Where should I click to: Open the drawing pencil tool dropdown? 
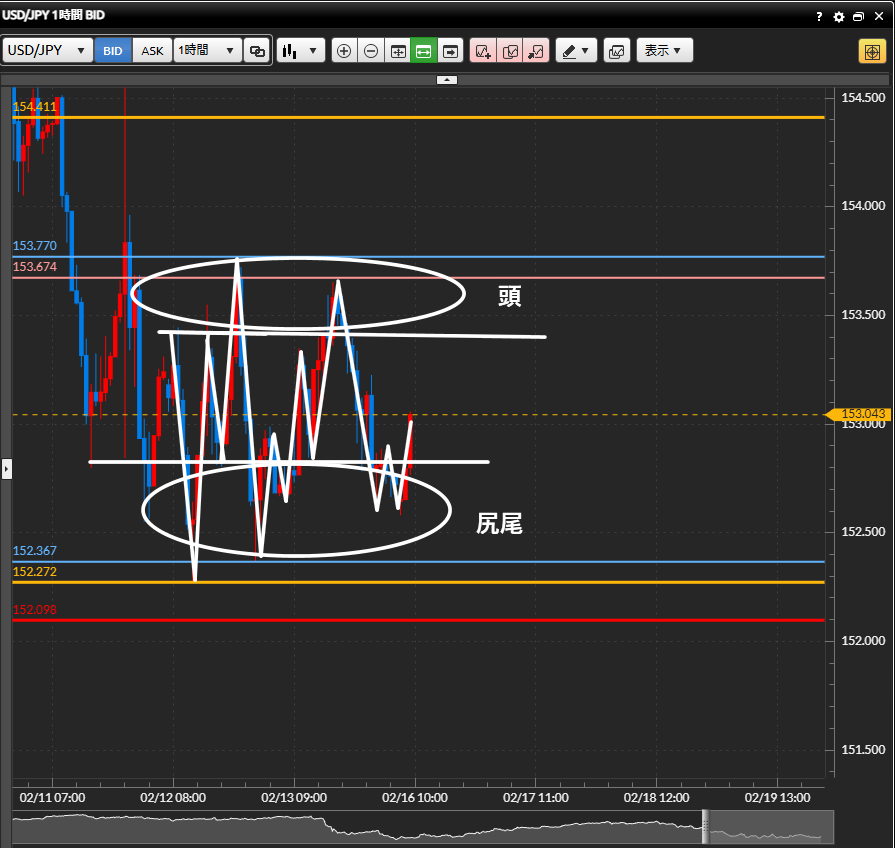(x=576, y=51)
